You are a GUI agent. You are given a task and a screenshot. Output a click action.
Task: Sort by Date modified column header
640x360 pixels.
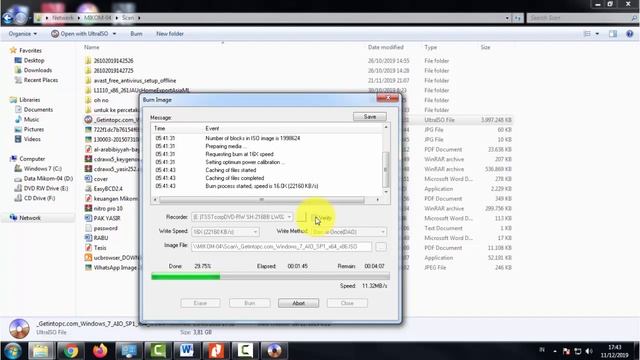pyautogui.click(x=386, y=47)
